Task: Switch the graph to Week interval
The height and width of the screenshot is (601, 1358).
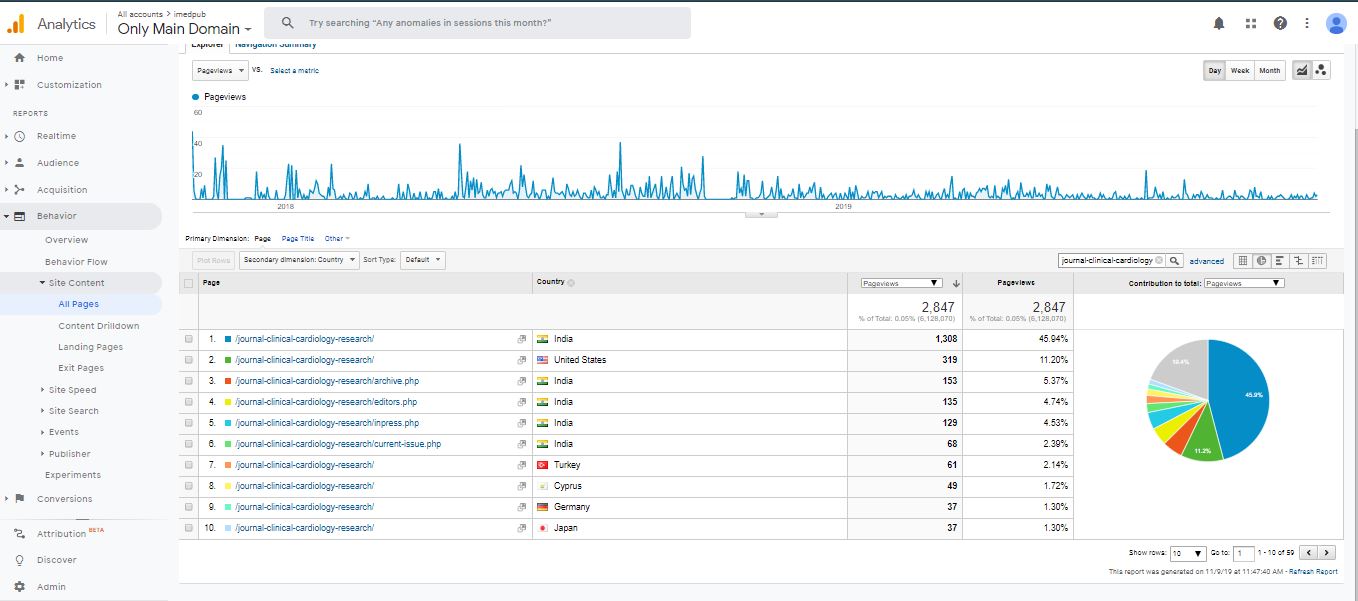Action: click(x=1240, y=70)
